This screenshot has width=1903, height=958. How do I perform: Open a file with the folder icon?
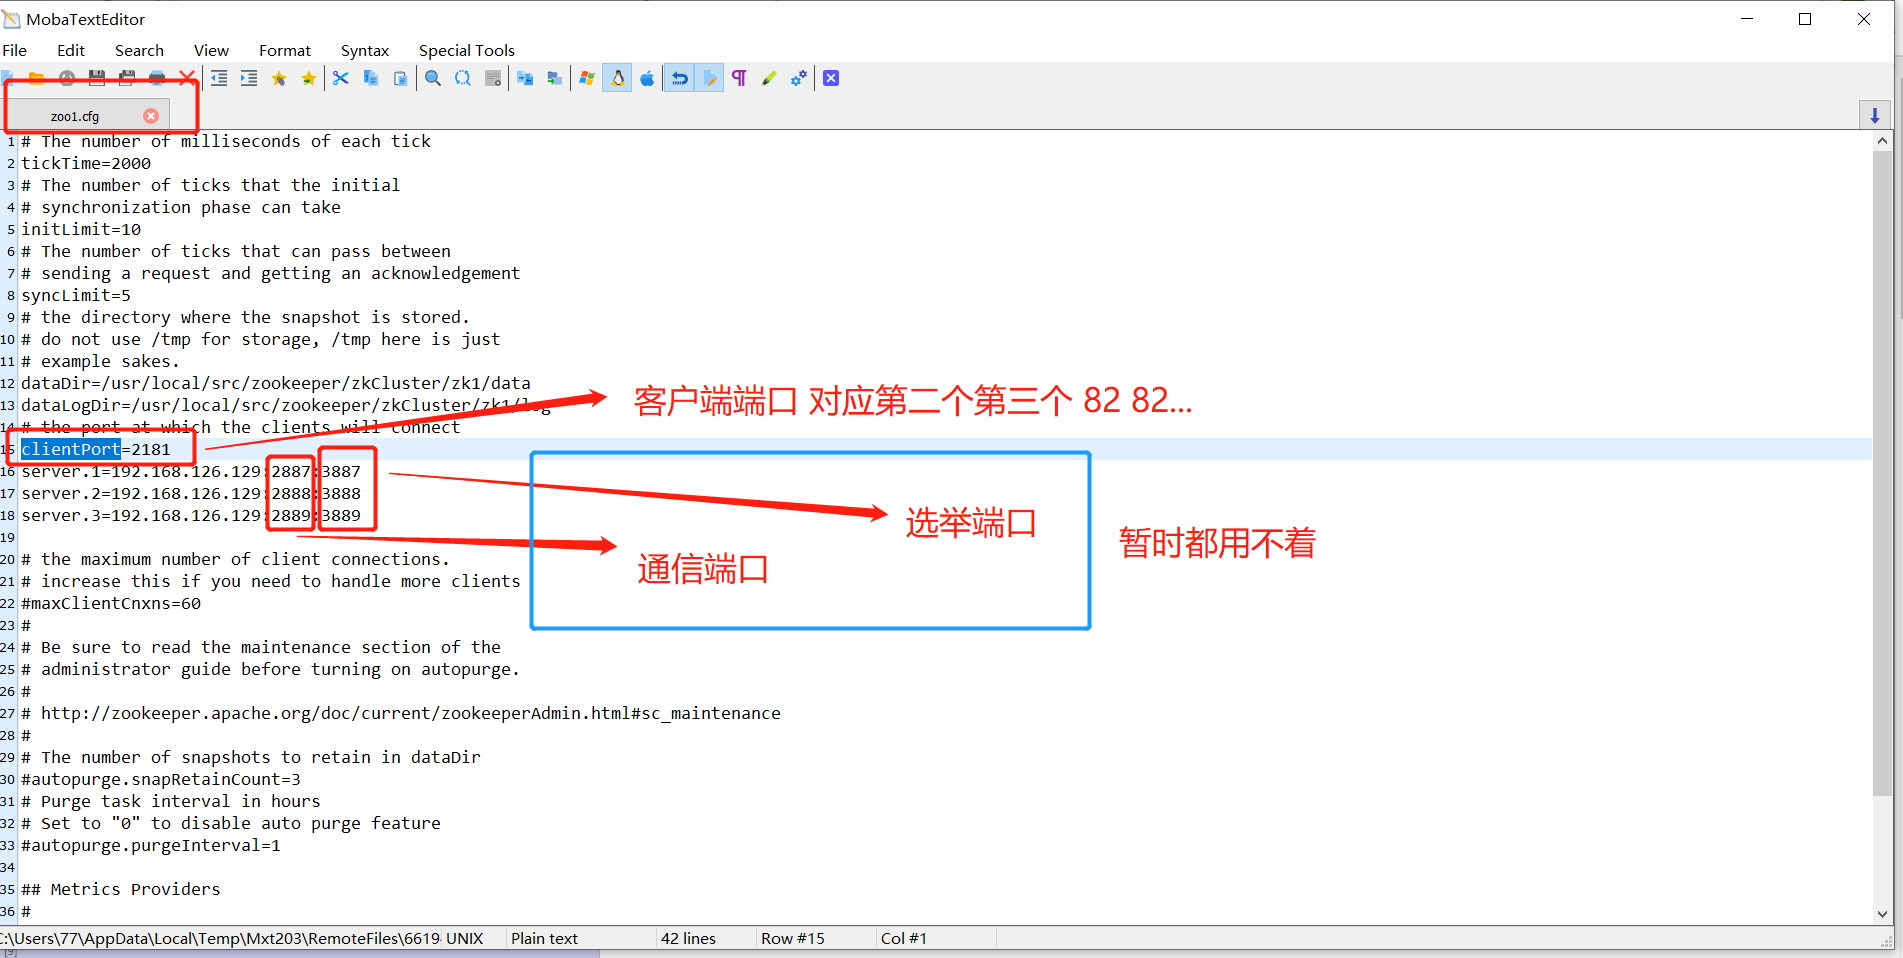coord(37,78)
